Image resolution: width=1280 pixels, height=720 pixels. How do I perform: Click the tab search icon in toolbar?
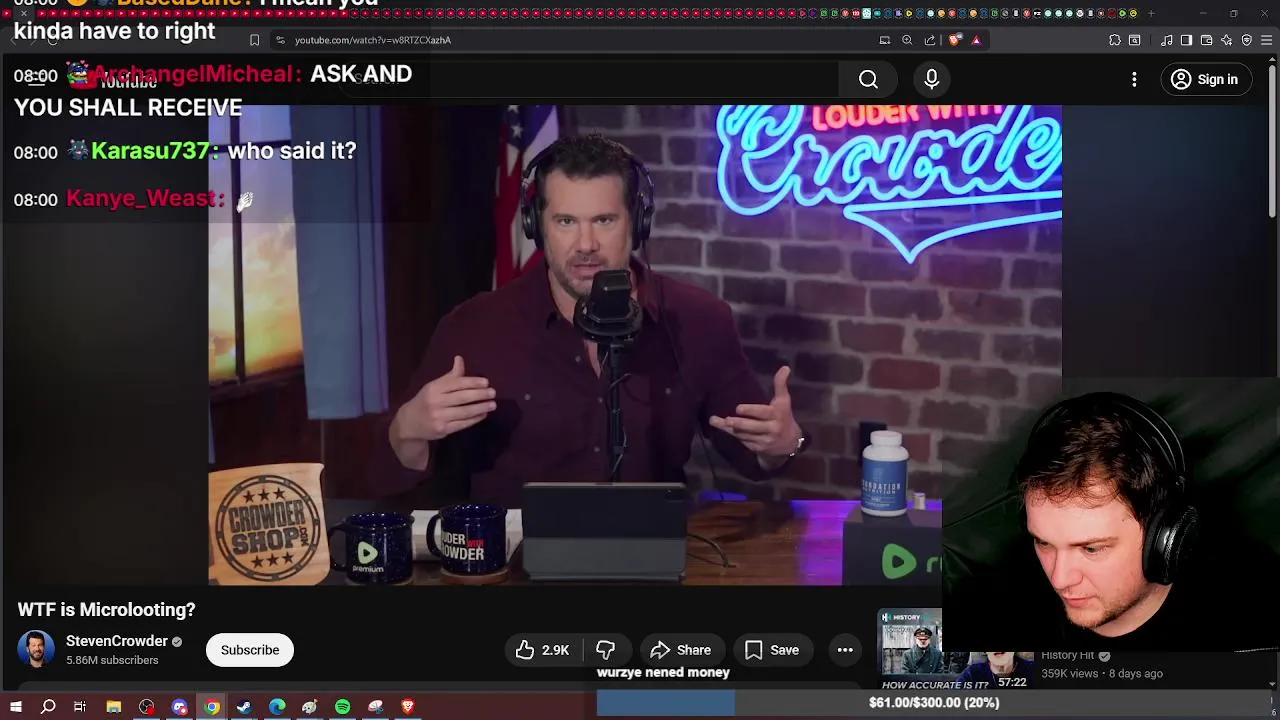(x=1135, y=40)
